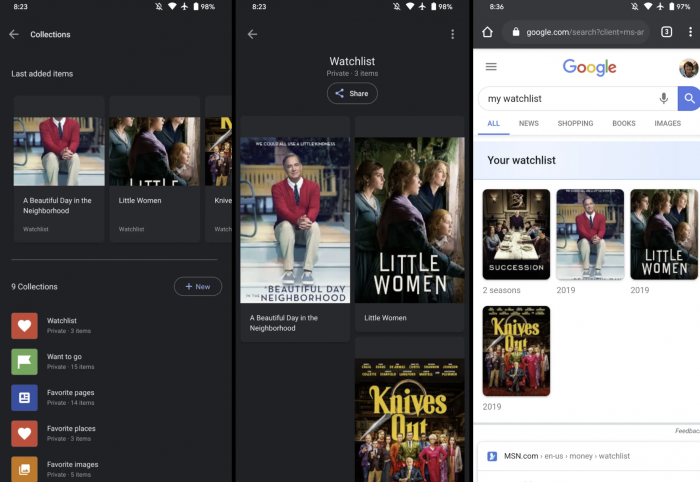Tap the Google logo
This screenshot has height=482, width=700.
tap(589, 67)
